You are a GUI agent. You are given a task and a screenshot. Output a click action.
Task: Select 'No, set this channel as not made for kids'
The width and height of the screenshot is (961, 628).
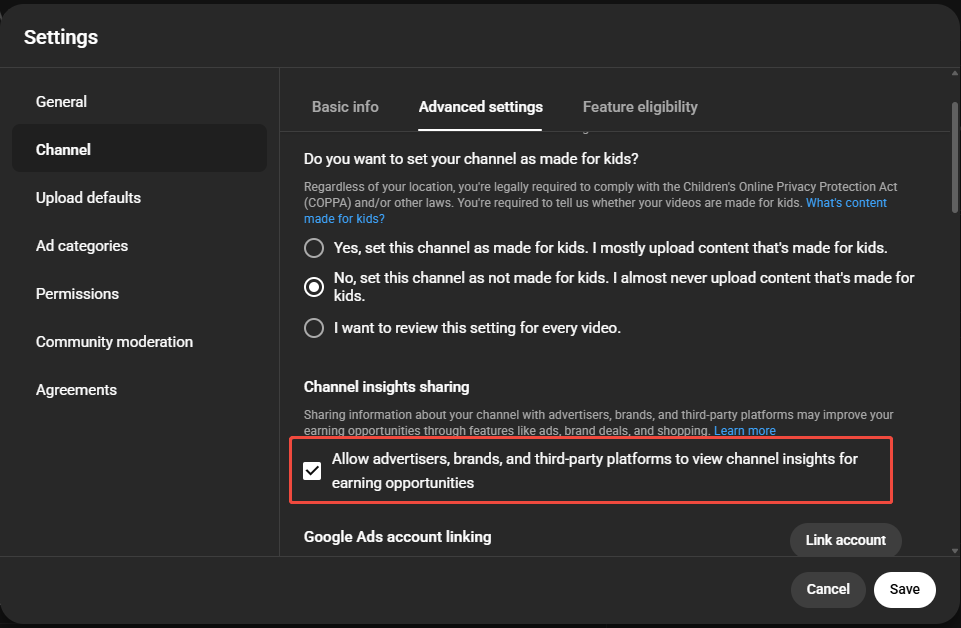tap(313, 287)
